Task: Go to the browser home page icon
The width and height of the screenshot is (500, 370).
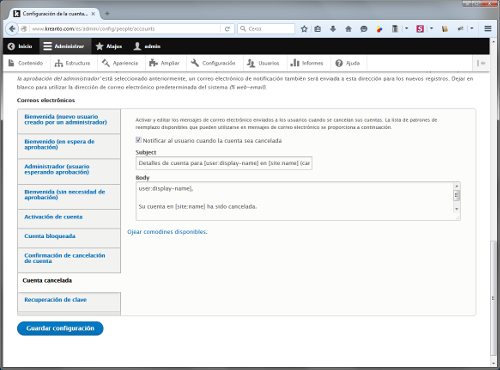Action: 348,29
